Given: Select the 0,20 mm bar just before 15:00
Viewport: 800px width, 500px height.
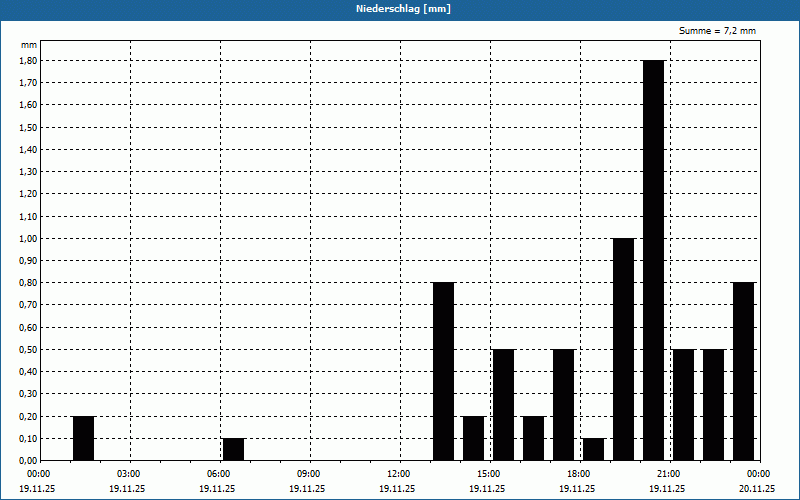Looking at the screenshot, I should [473, 438].
